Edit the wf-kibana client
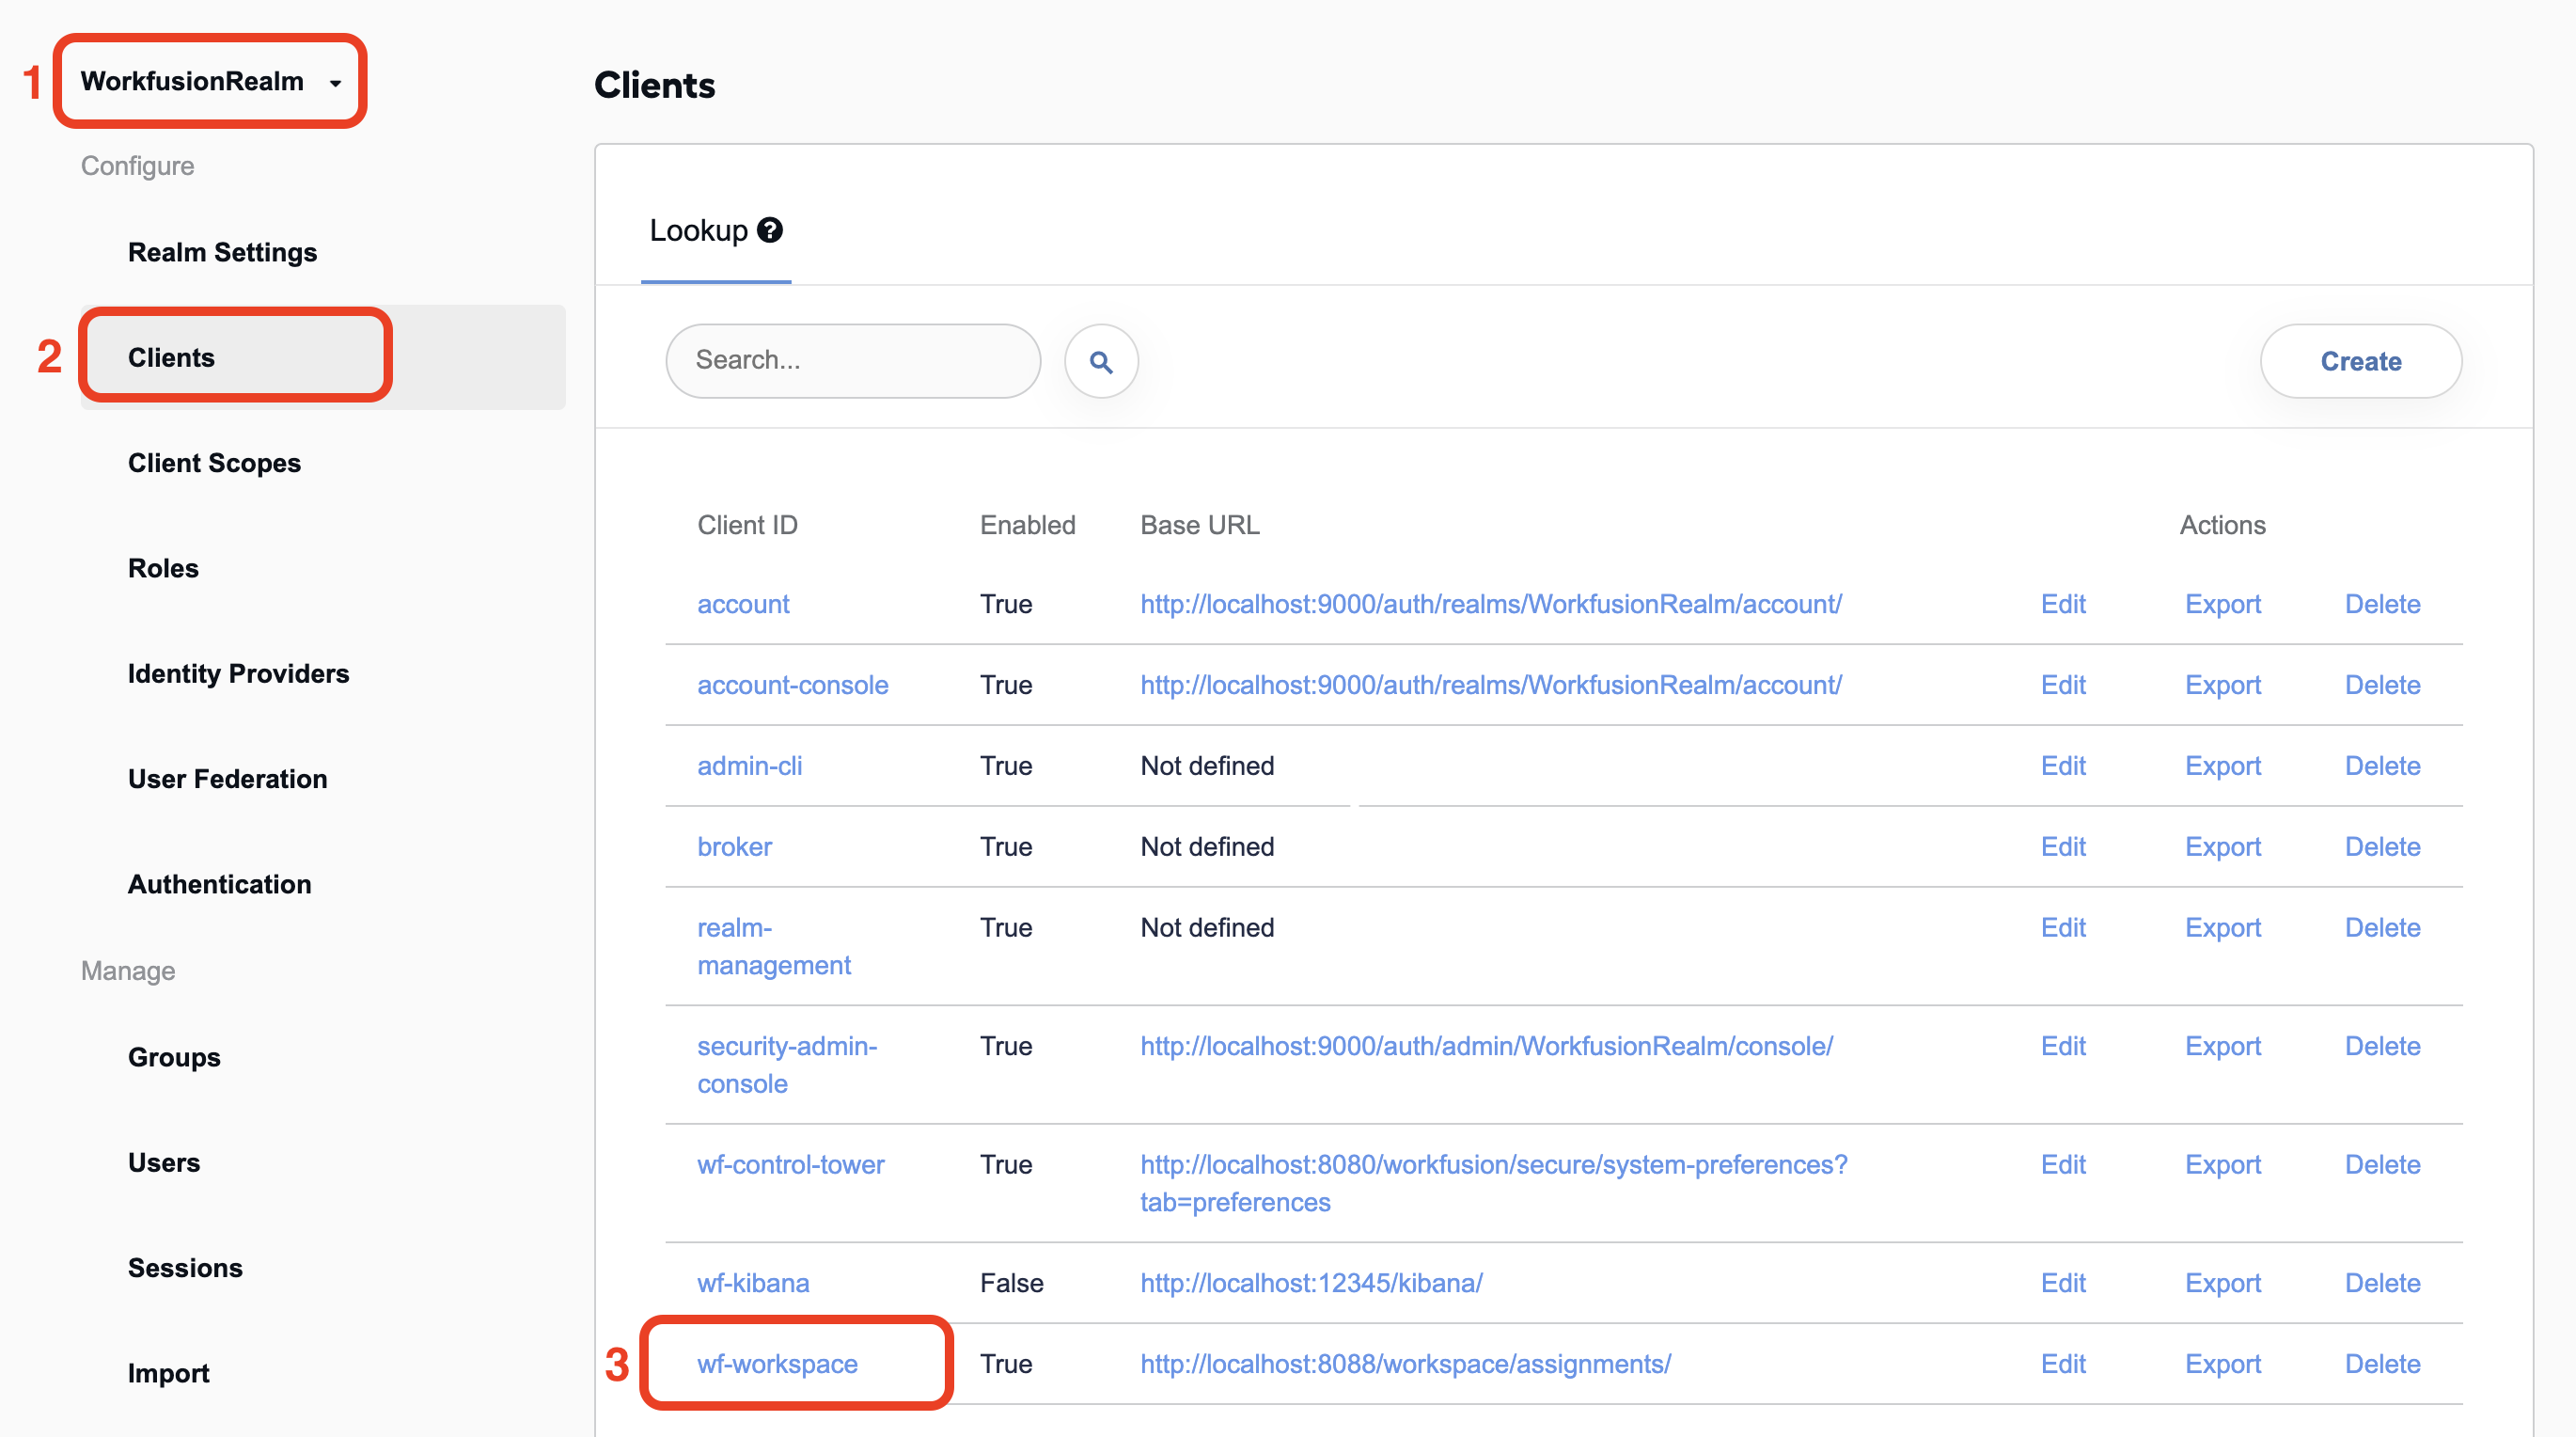The height and width of the screenshot is (1437, 2576). [2062, 1283]
